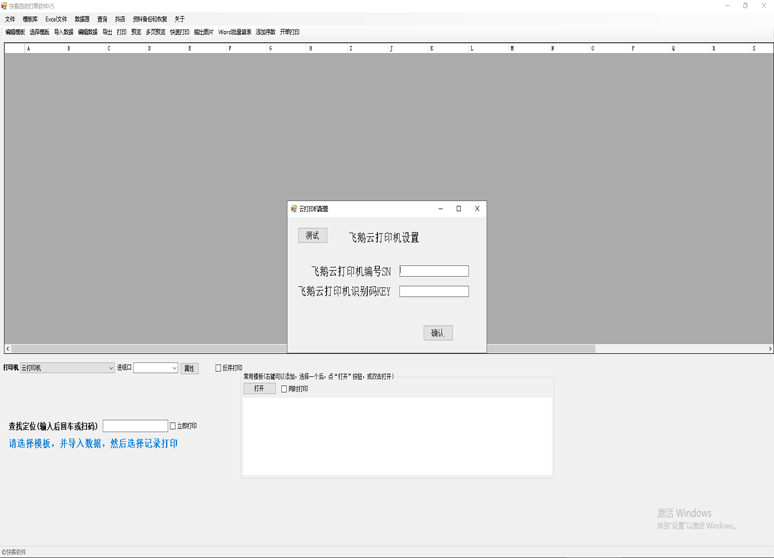
Task: Focus the 飞鹅云打印机编号SN input field
Action: pos(434,271)
